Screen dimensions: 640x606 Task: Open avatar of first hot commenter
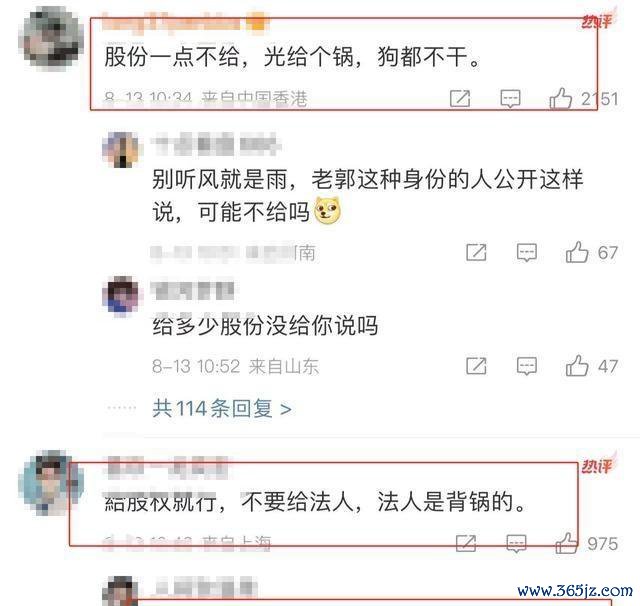[51, 39]
